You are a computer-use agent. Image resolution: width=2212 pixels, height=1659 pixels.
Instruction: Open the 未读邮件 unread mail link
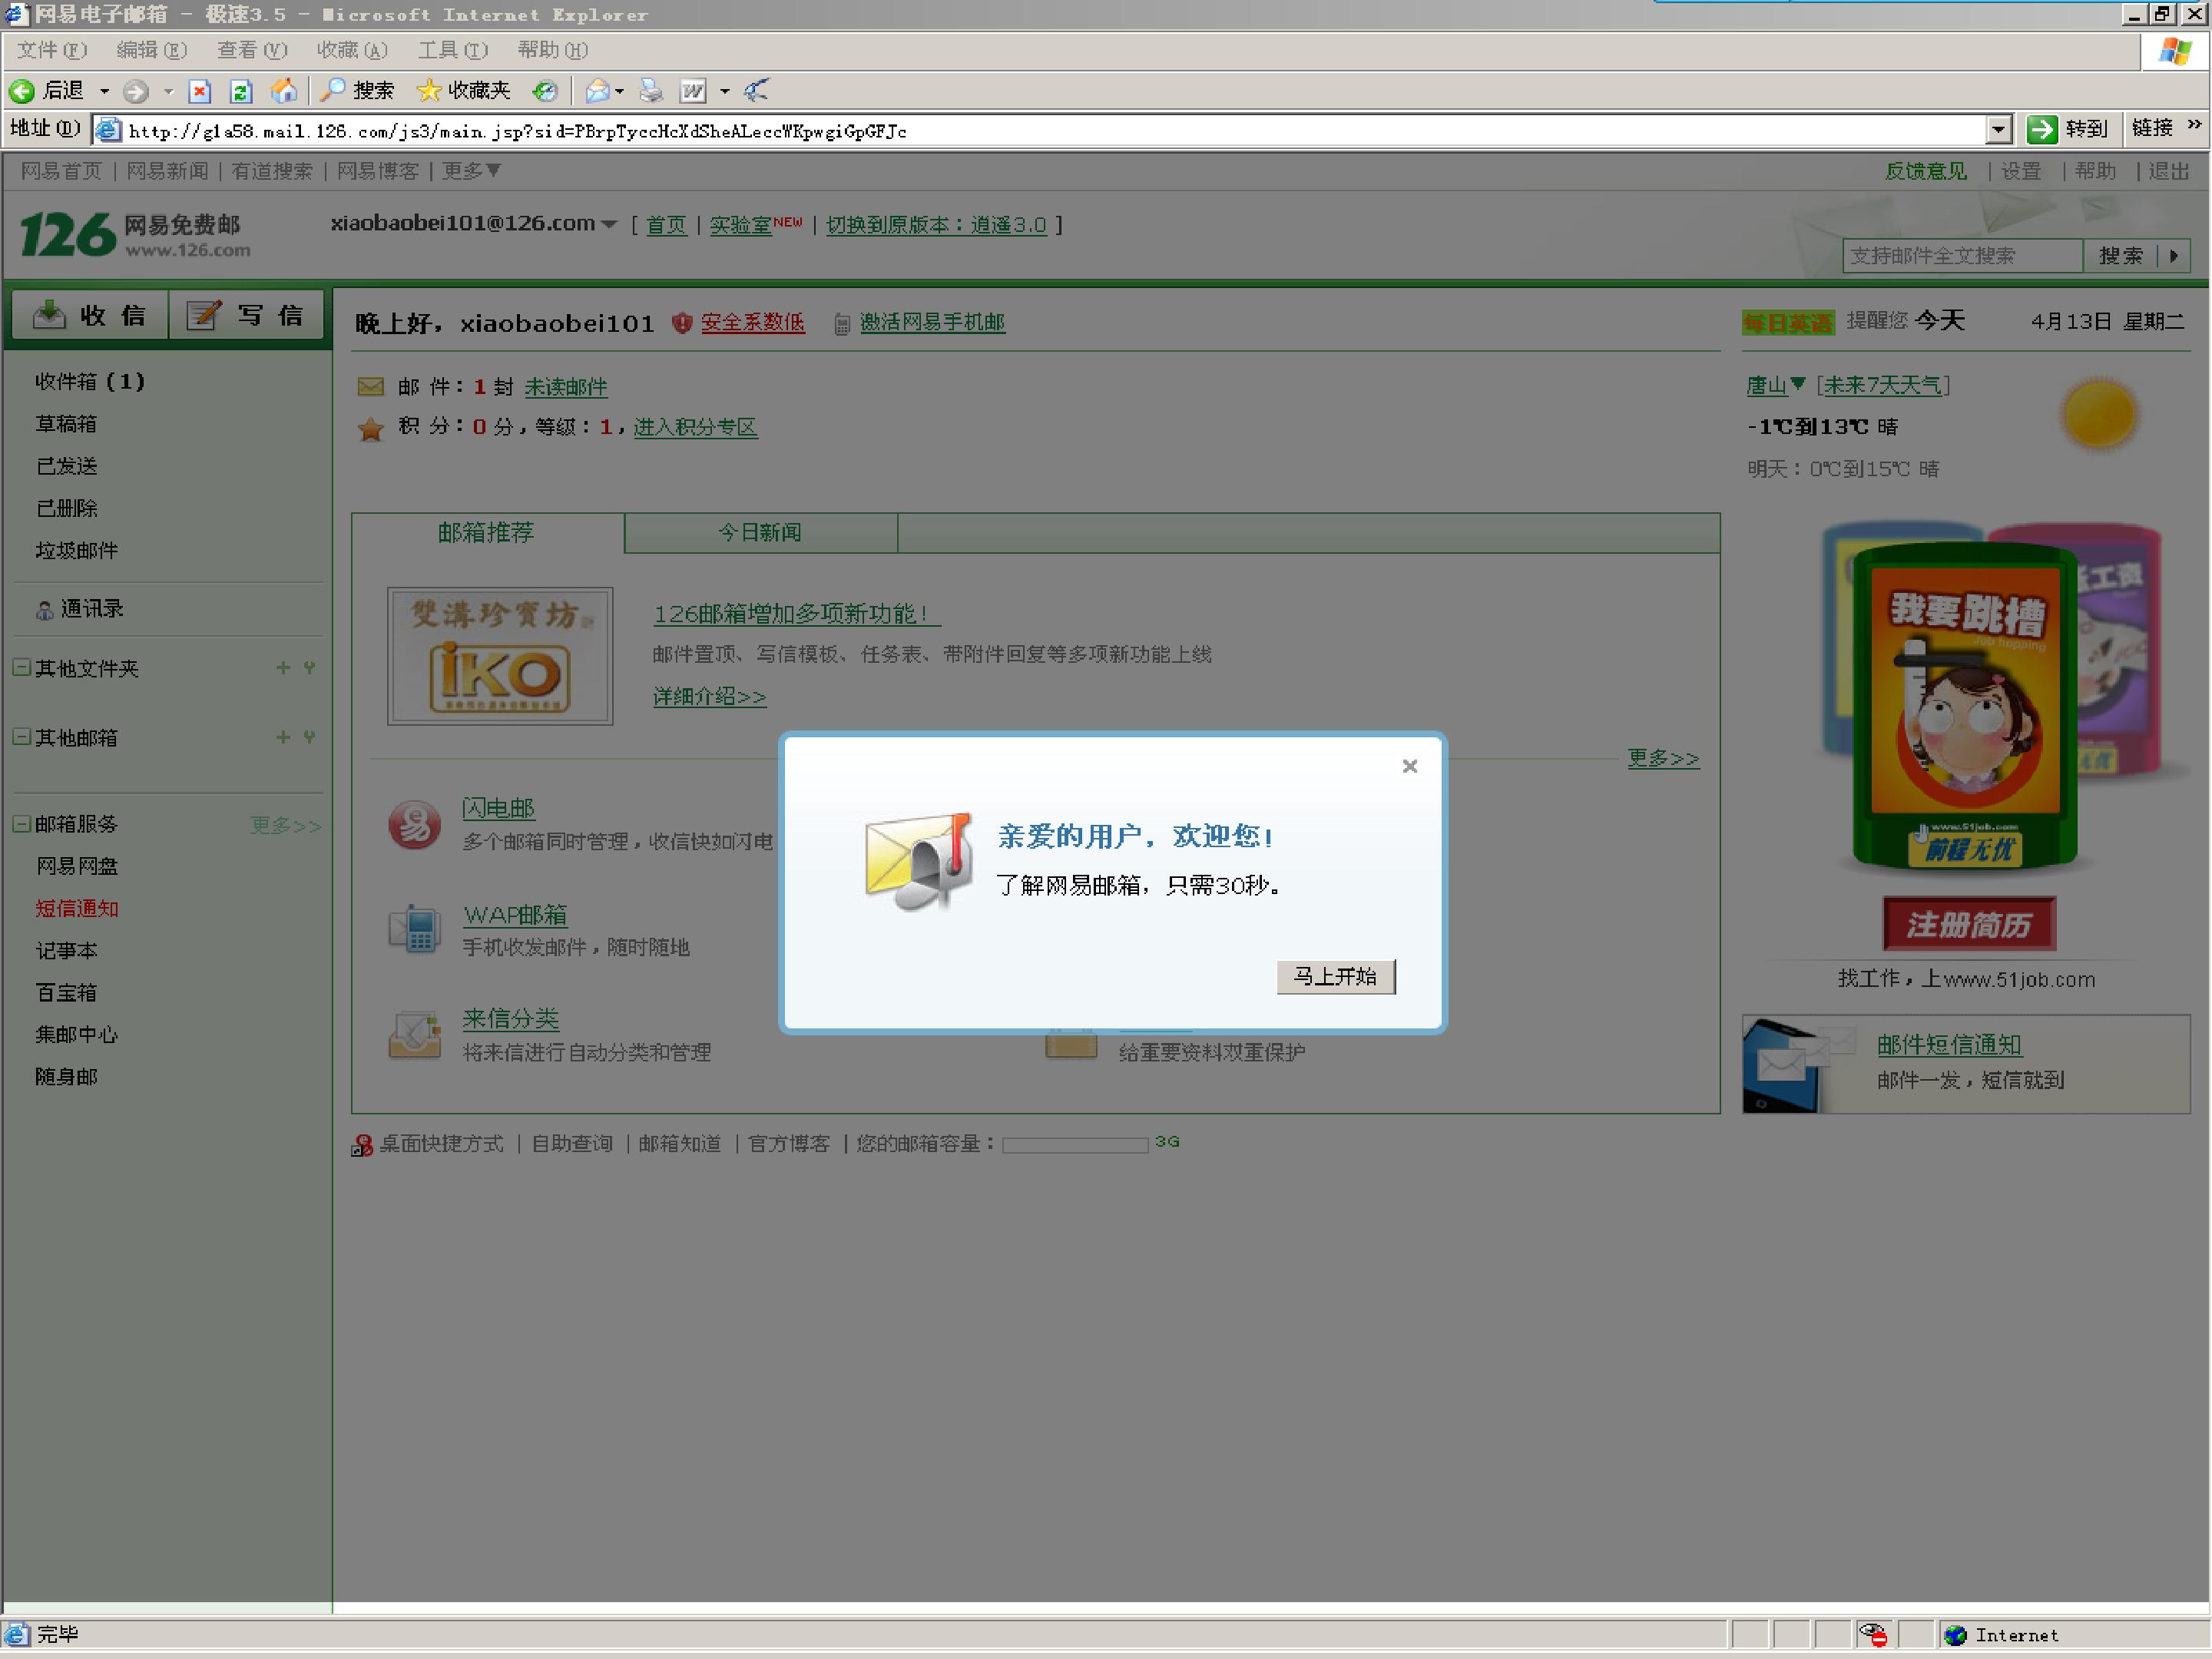(x=566, y=387)
